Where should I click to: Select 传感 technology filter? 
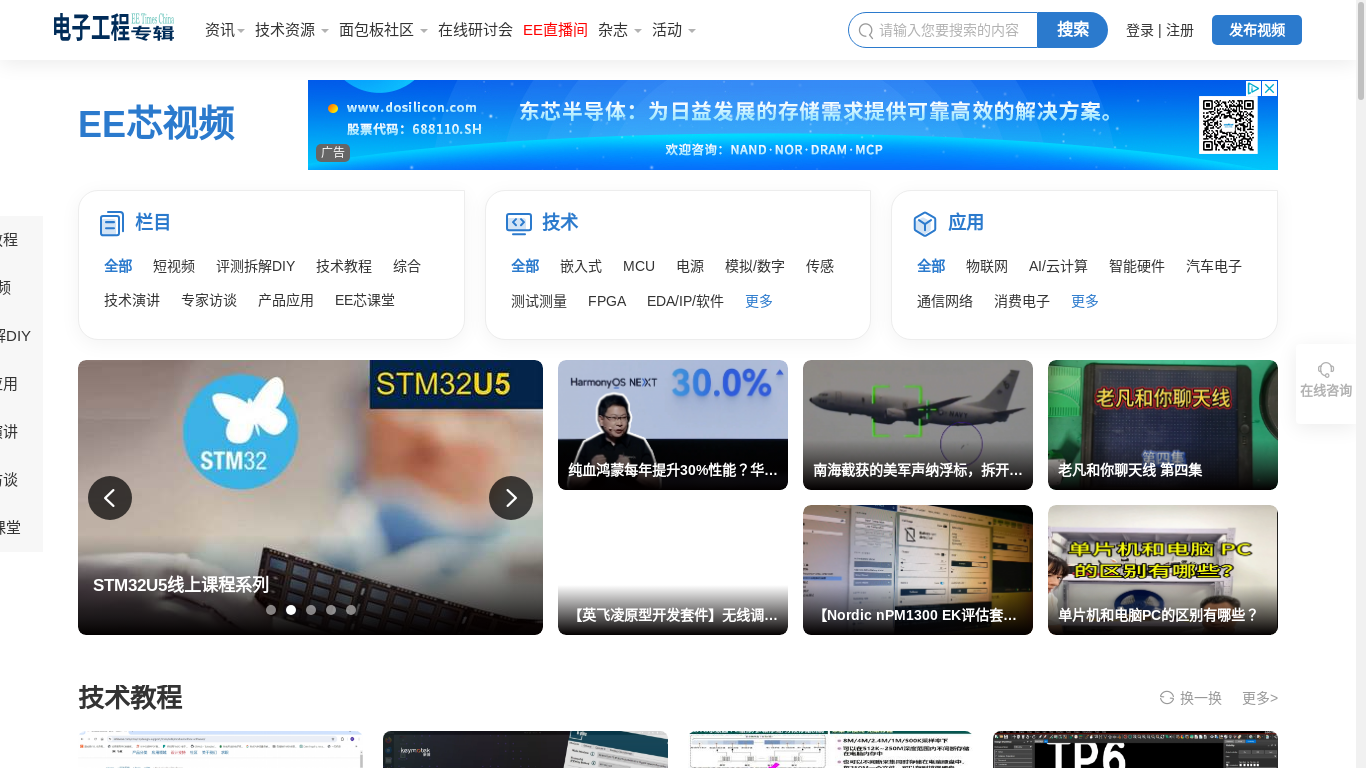click(x=820, y=266)
